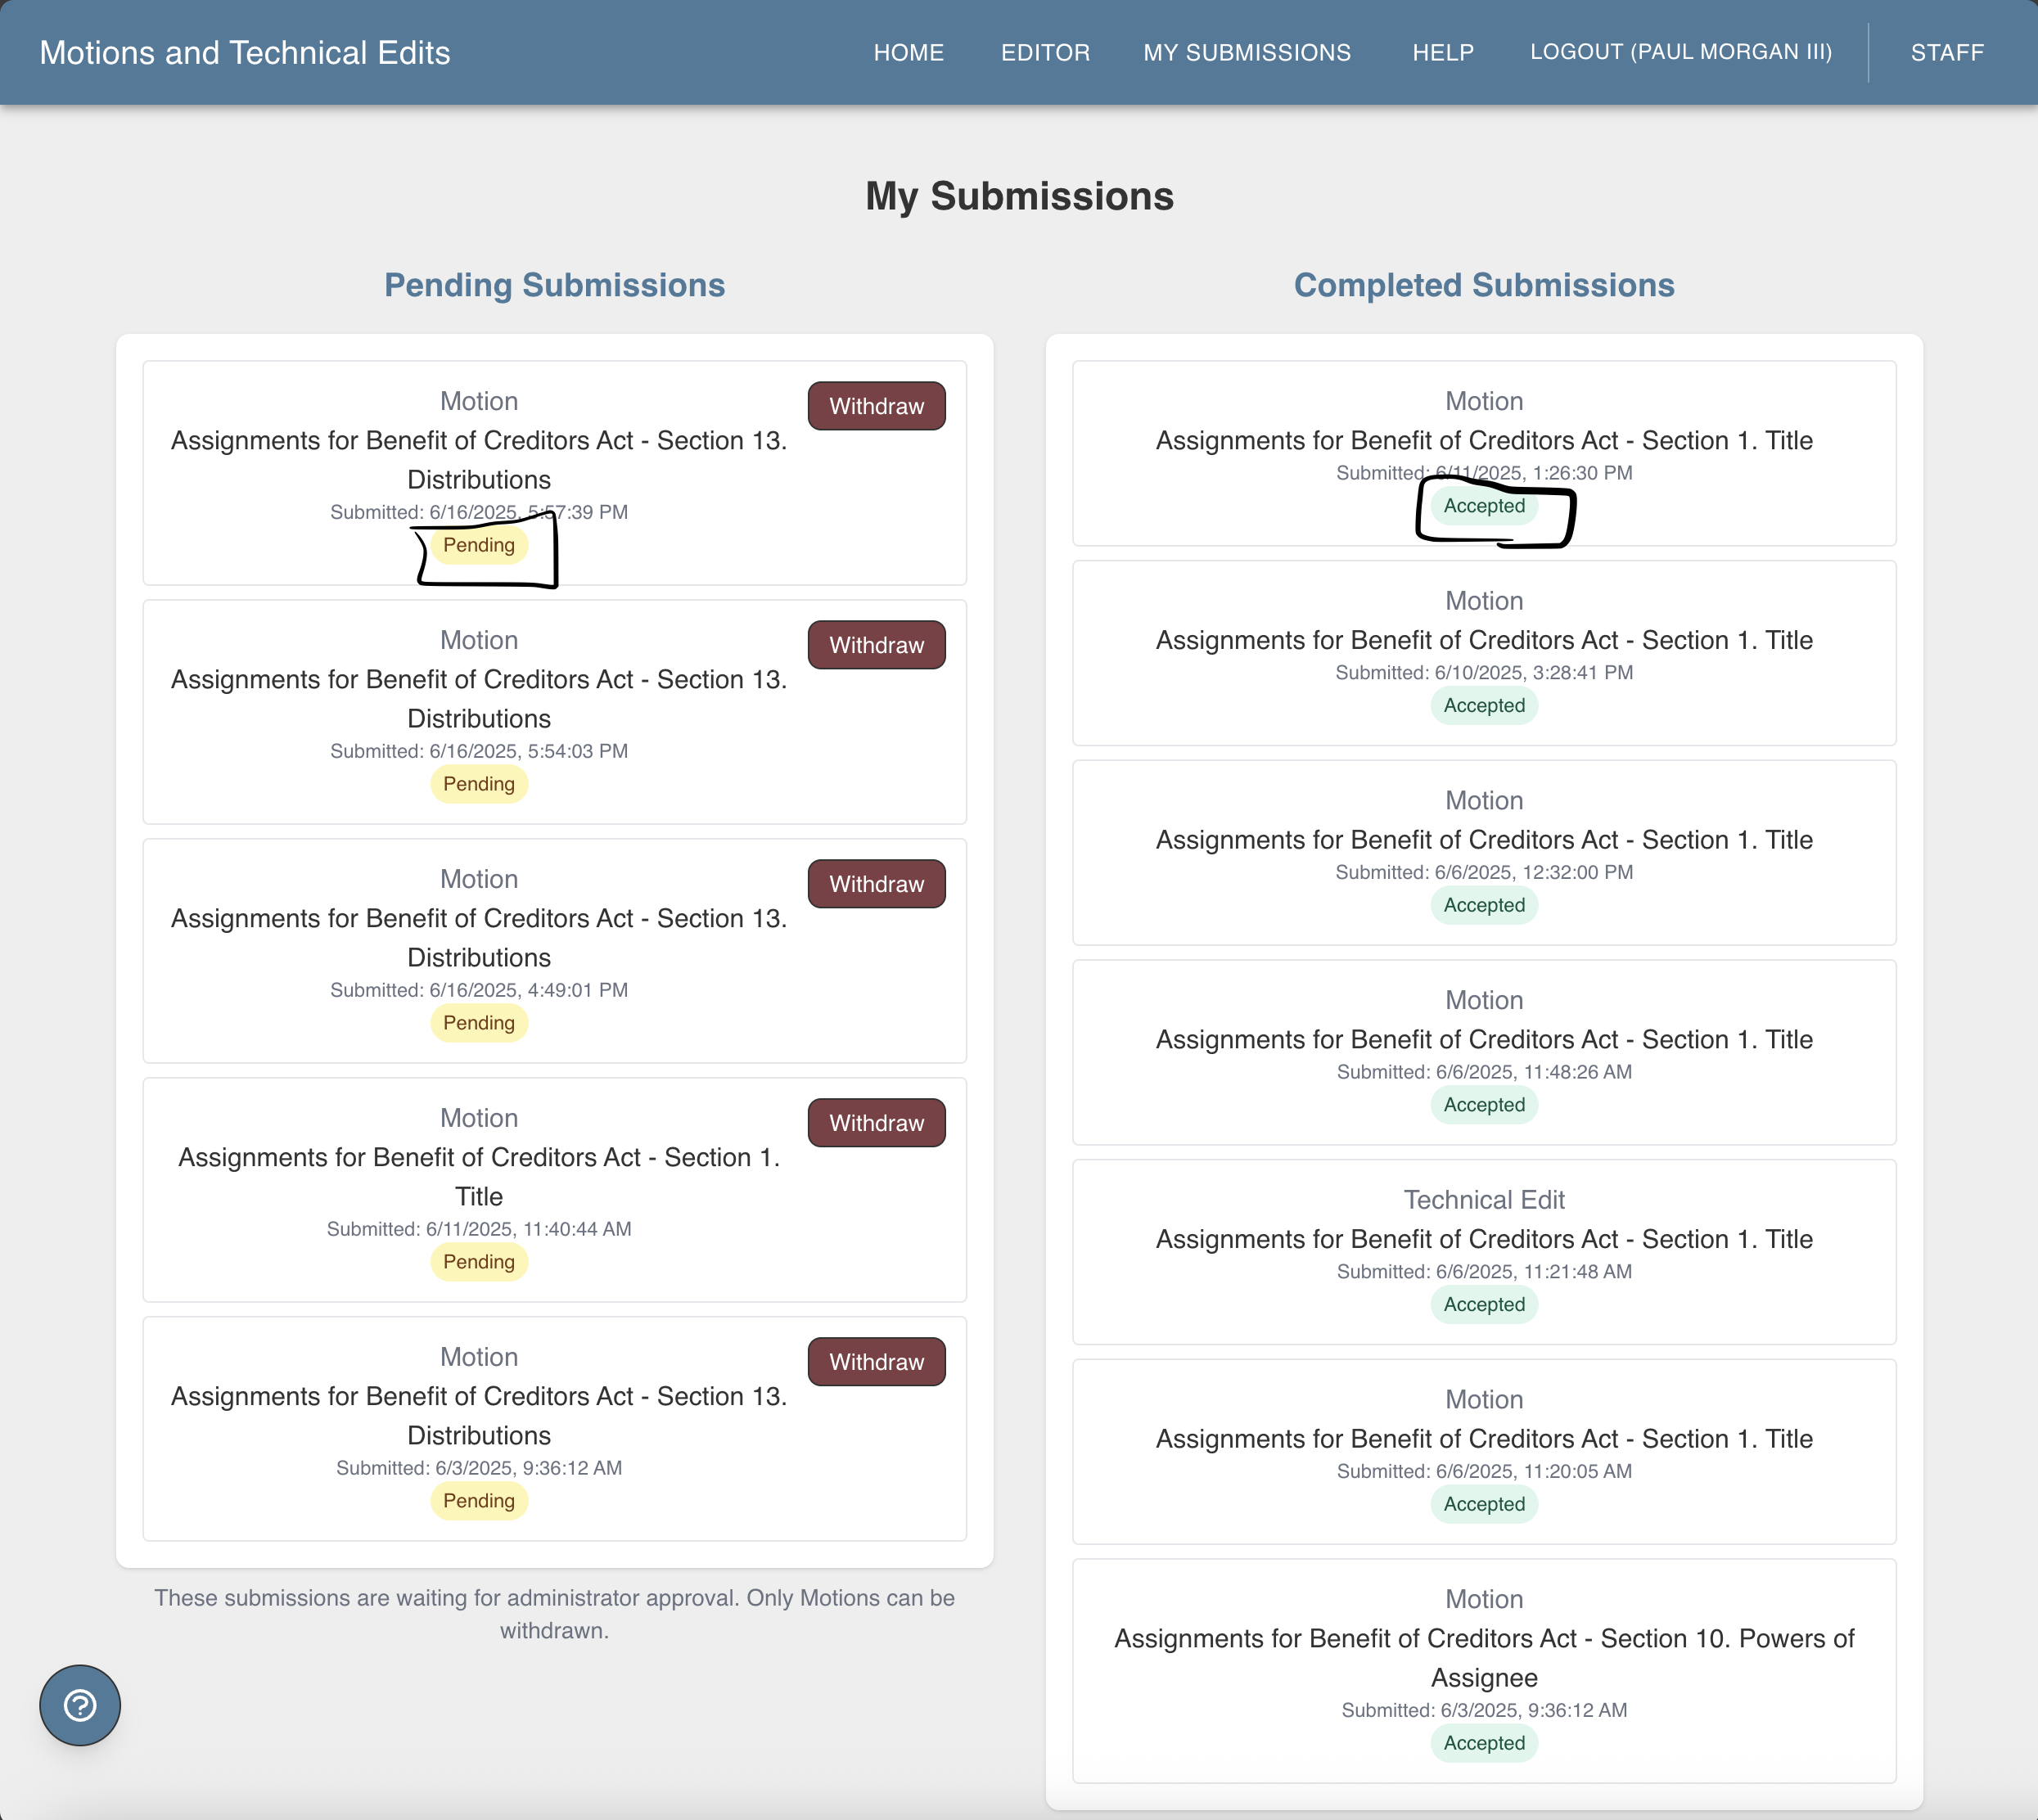Click the 'Technical Edit' card label
2038x1820 pixels.
click(1484, 1200)
